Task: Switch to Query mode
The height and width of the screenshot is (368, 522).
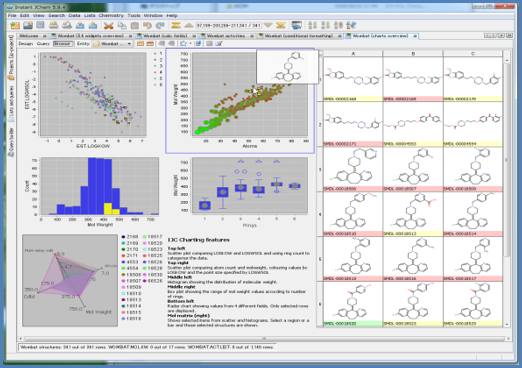Action: point(43,44)
